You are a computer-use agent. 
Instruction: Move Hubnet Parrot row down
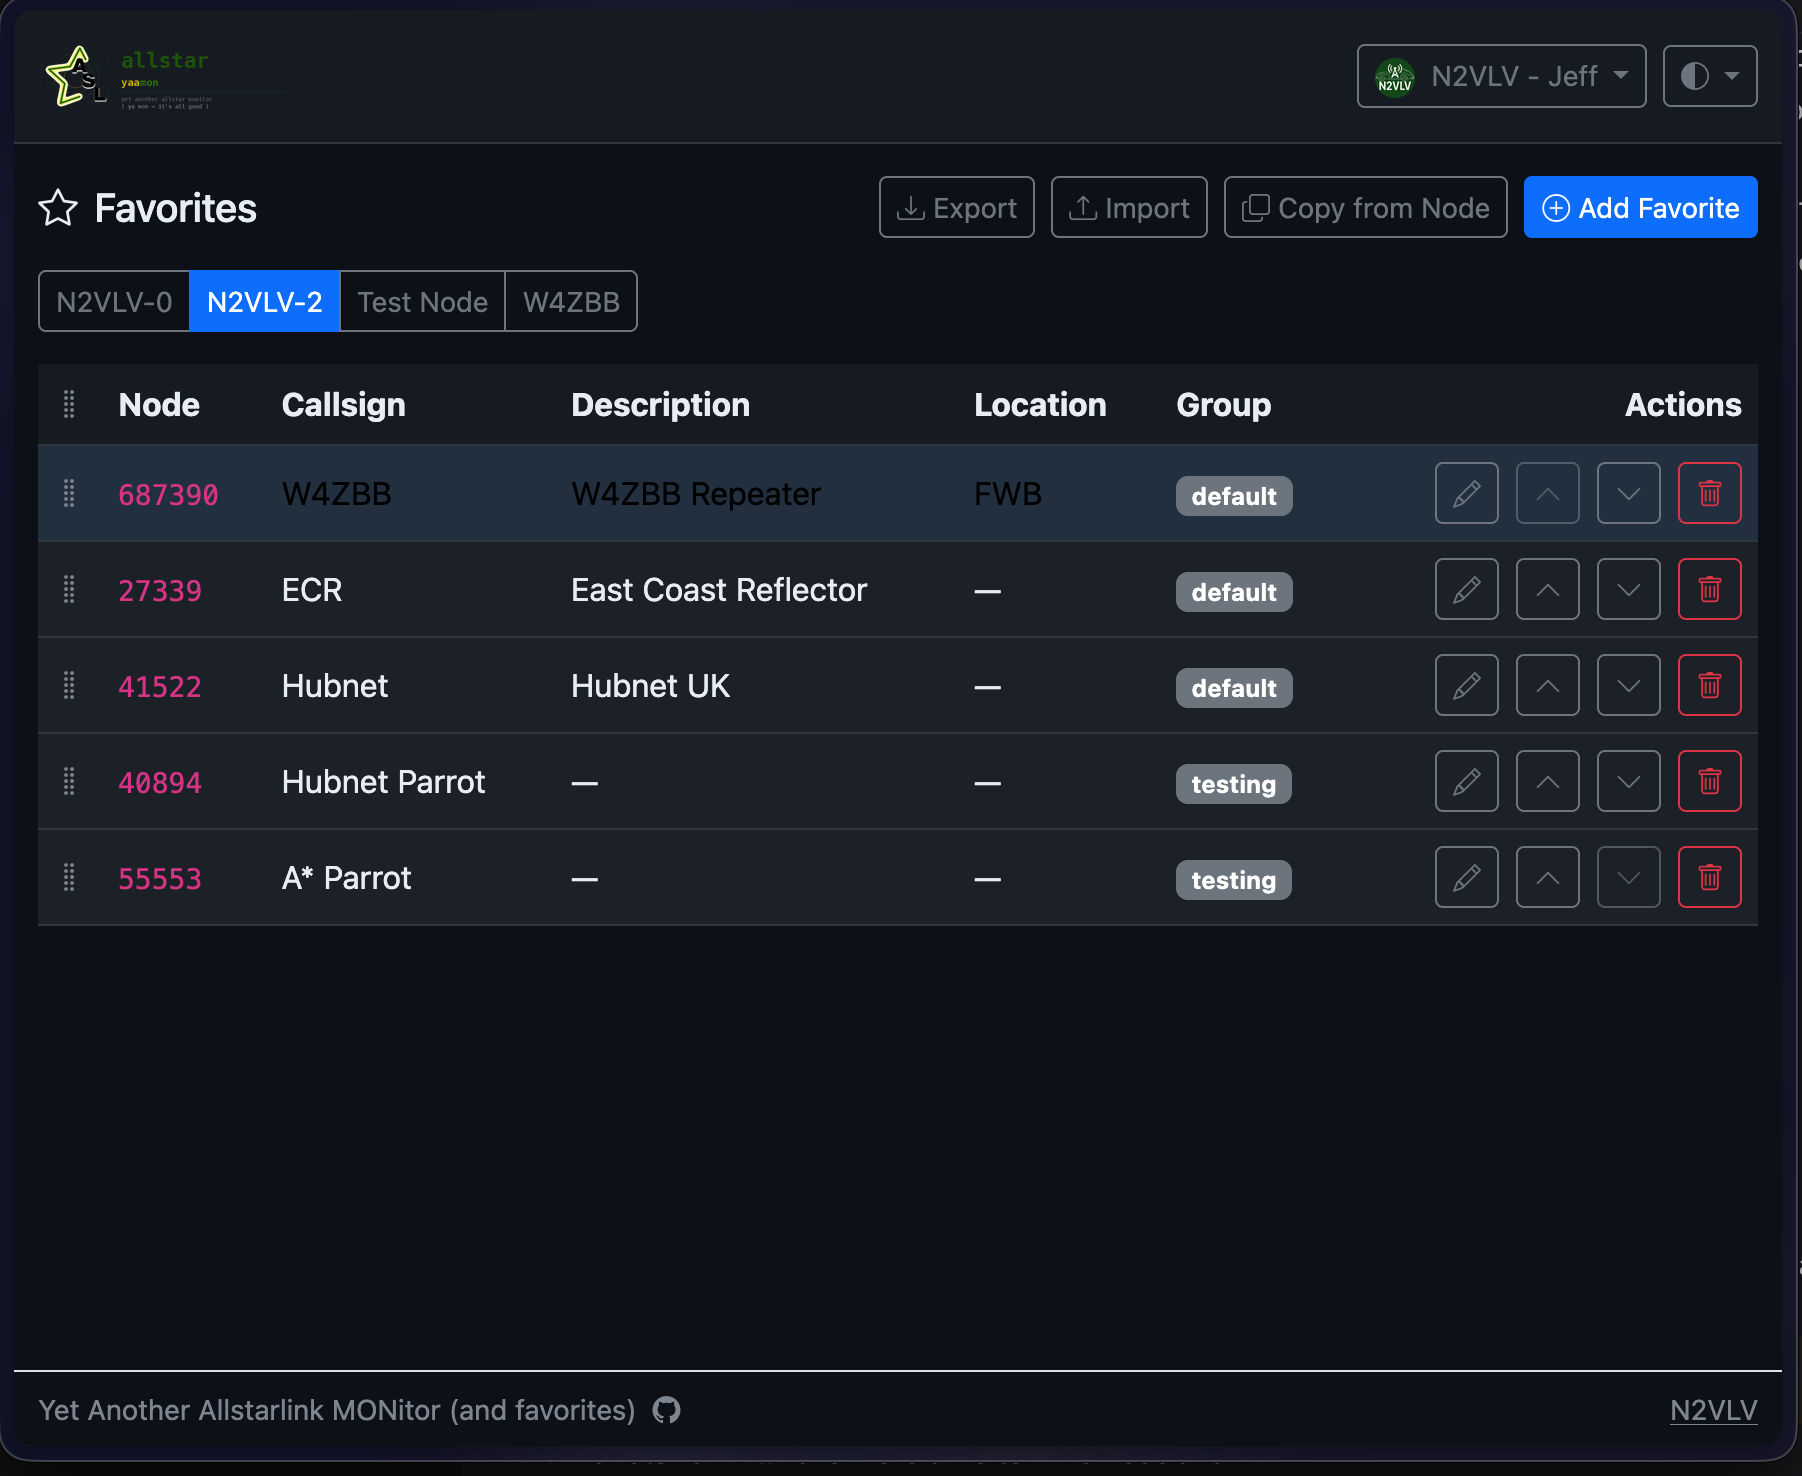pyautogui.click(x=1628, y=781)
